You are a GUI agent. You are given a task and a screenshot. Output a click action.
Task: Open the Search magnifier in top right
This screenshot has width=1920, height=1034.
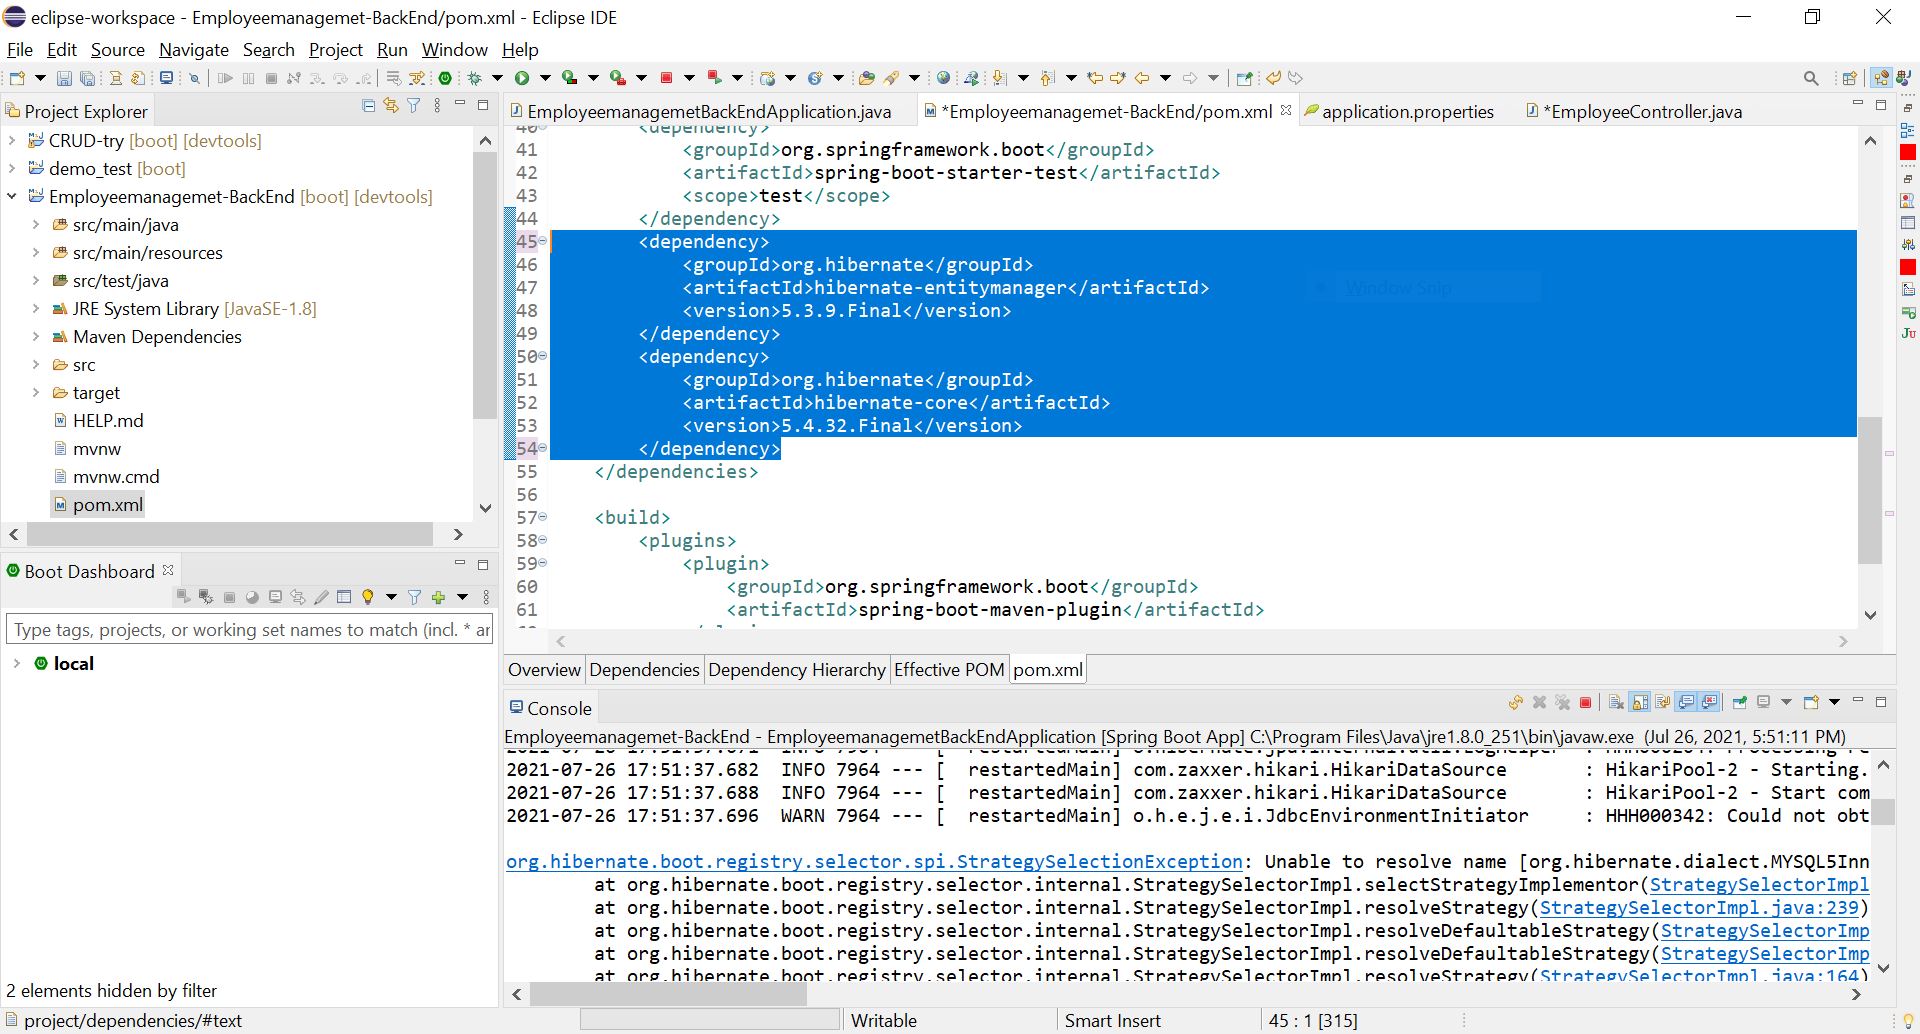pyautogui.click(x=1811, y=78)
